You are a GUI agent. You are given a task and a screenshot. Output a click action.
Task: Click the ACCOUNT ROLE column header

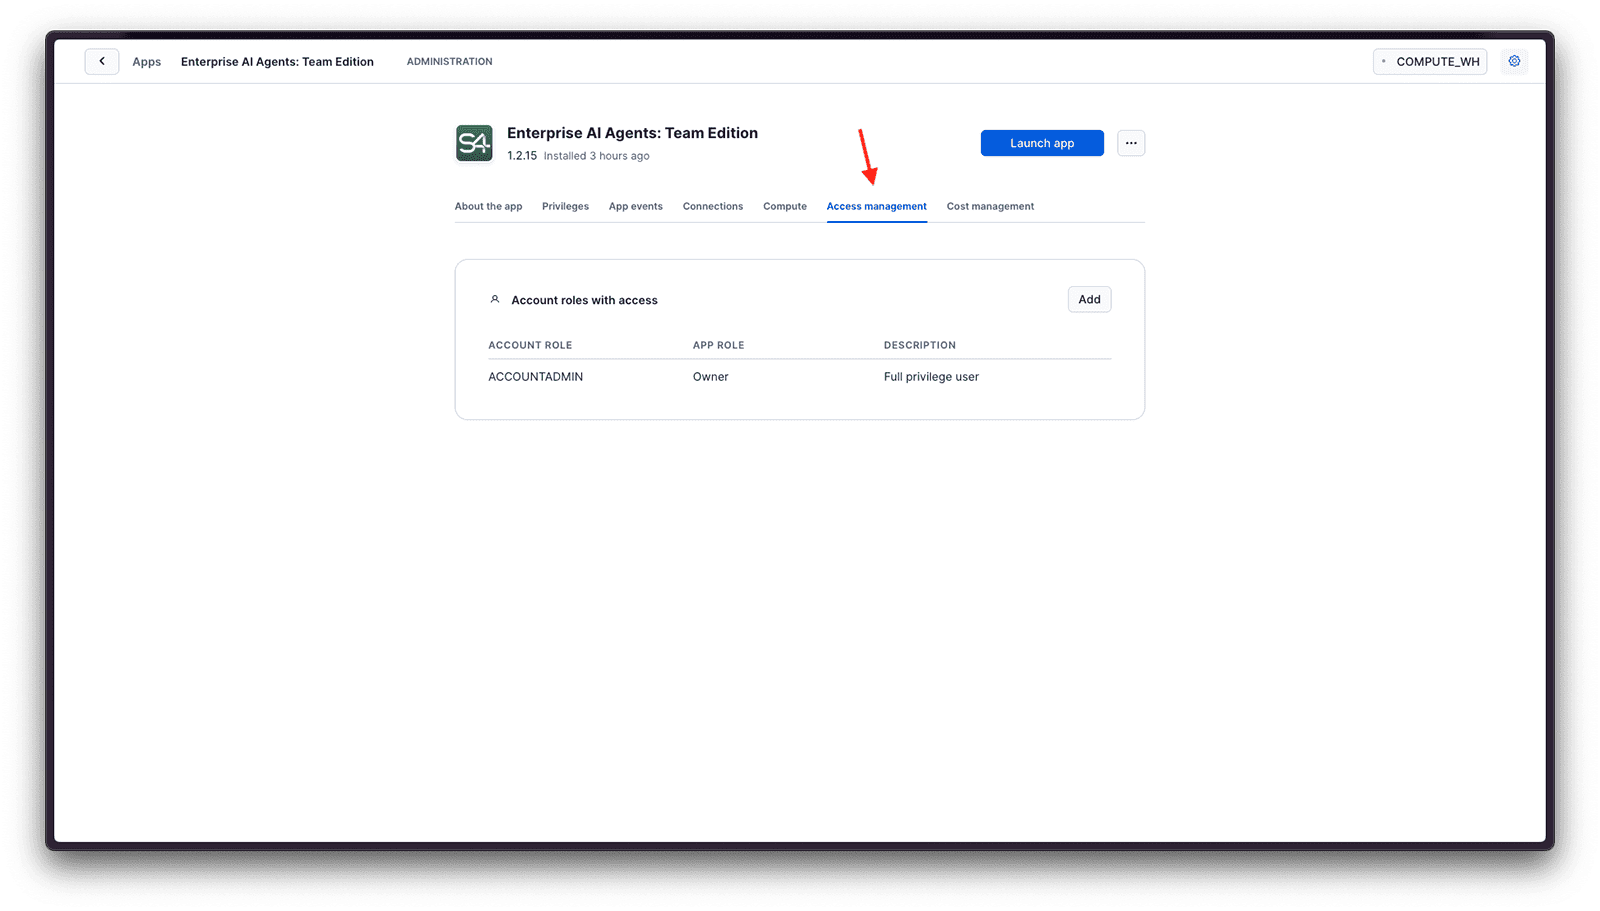click(530, 345)
